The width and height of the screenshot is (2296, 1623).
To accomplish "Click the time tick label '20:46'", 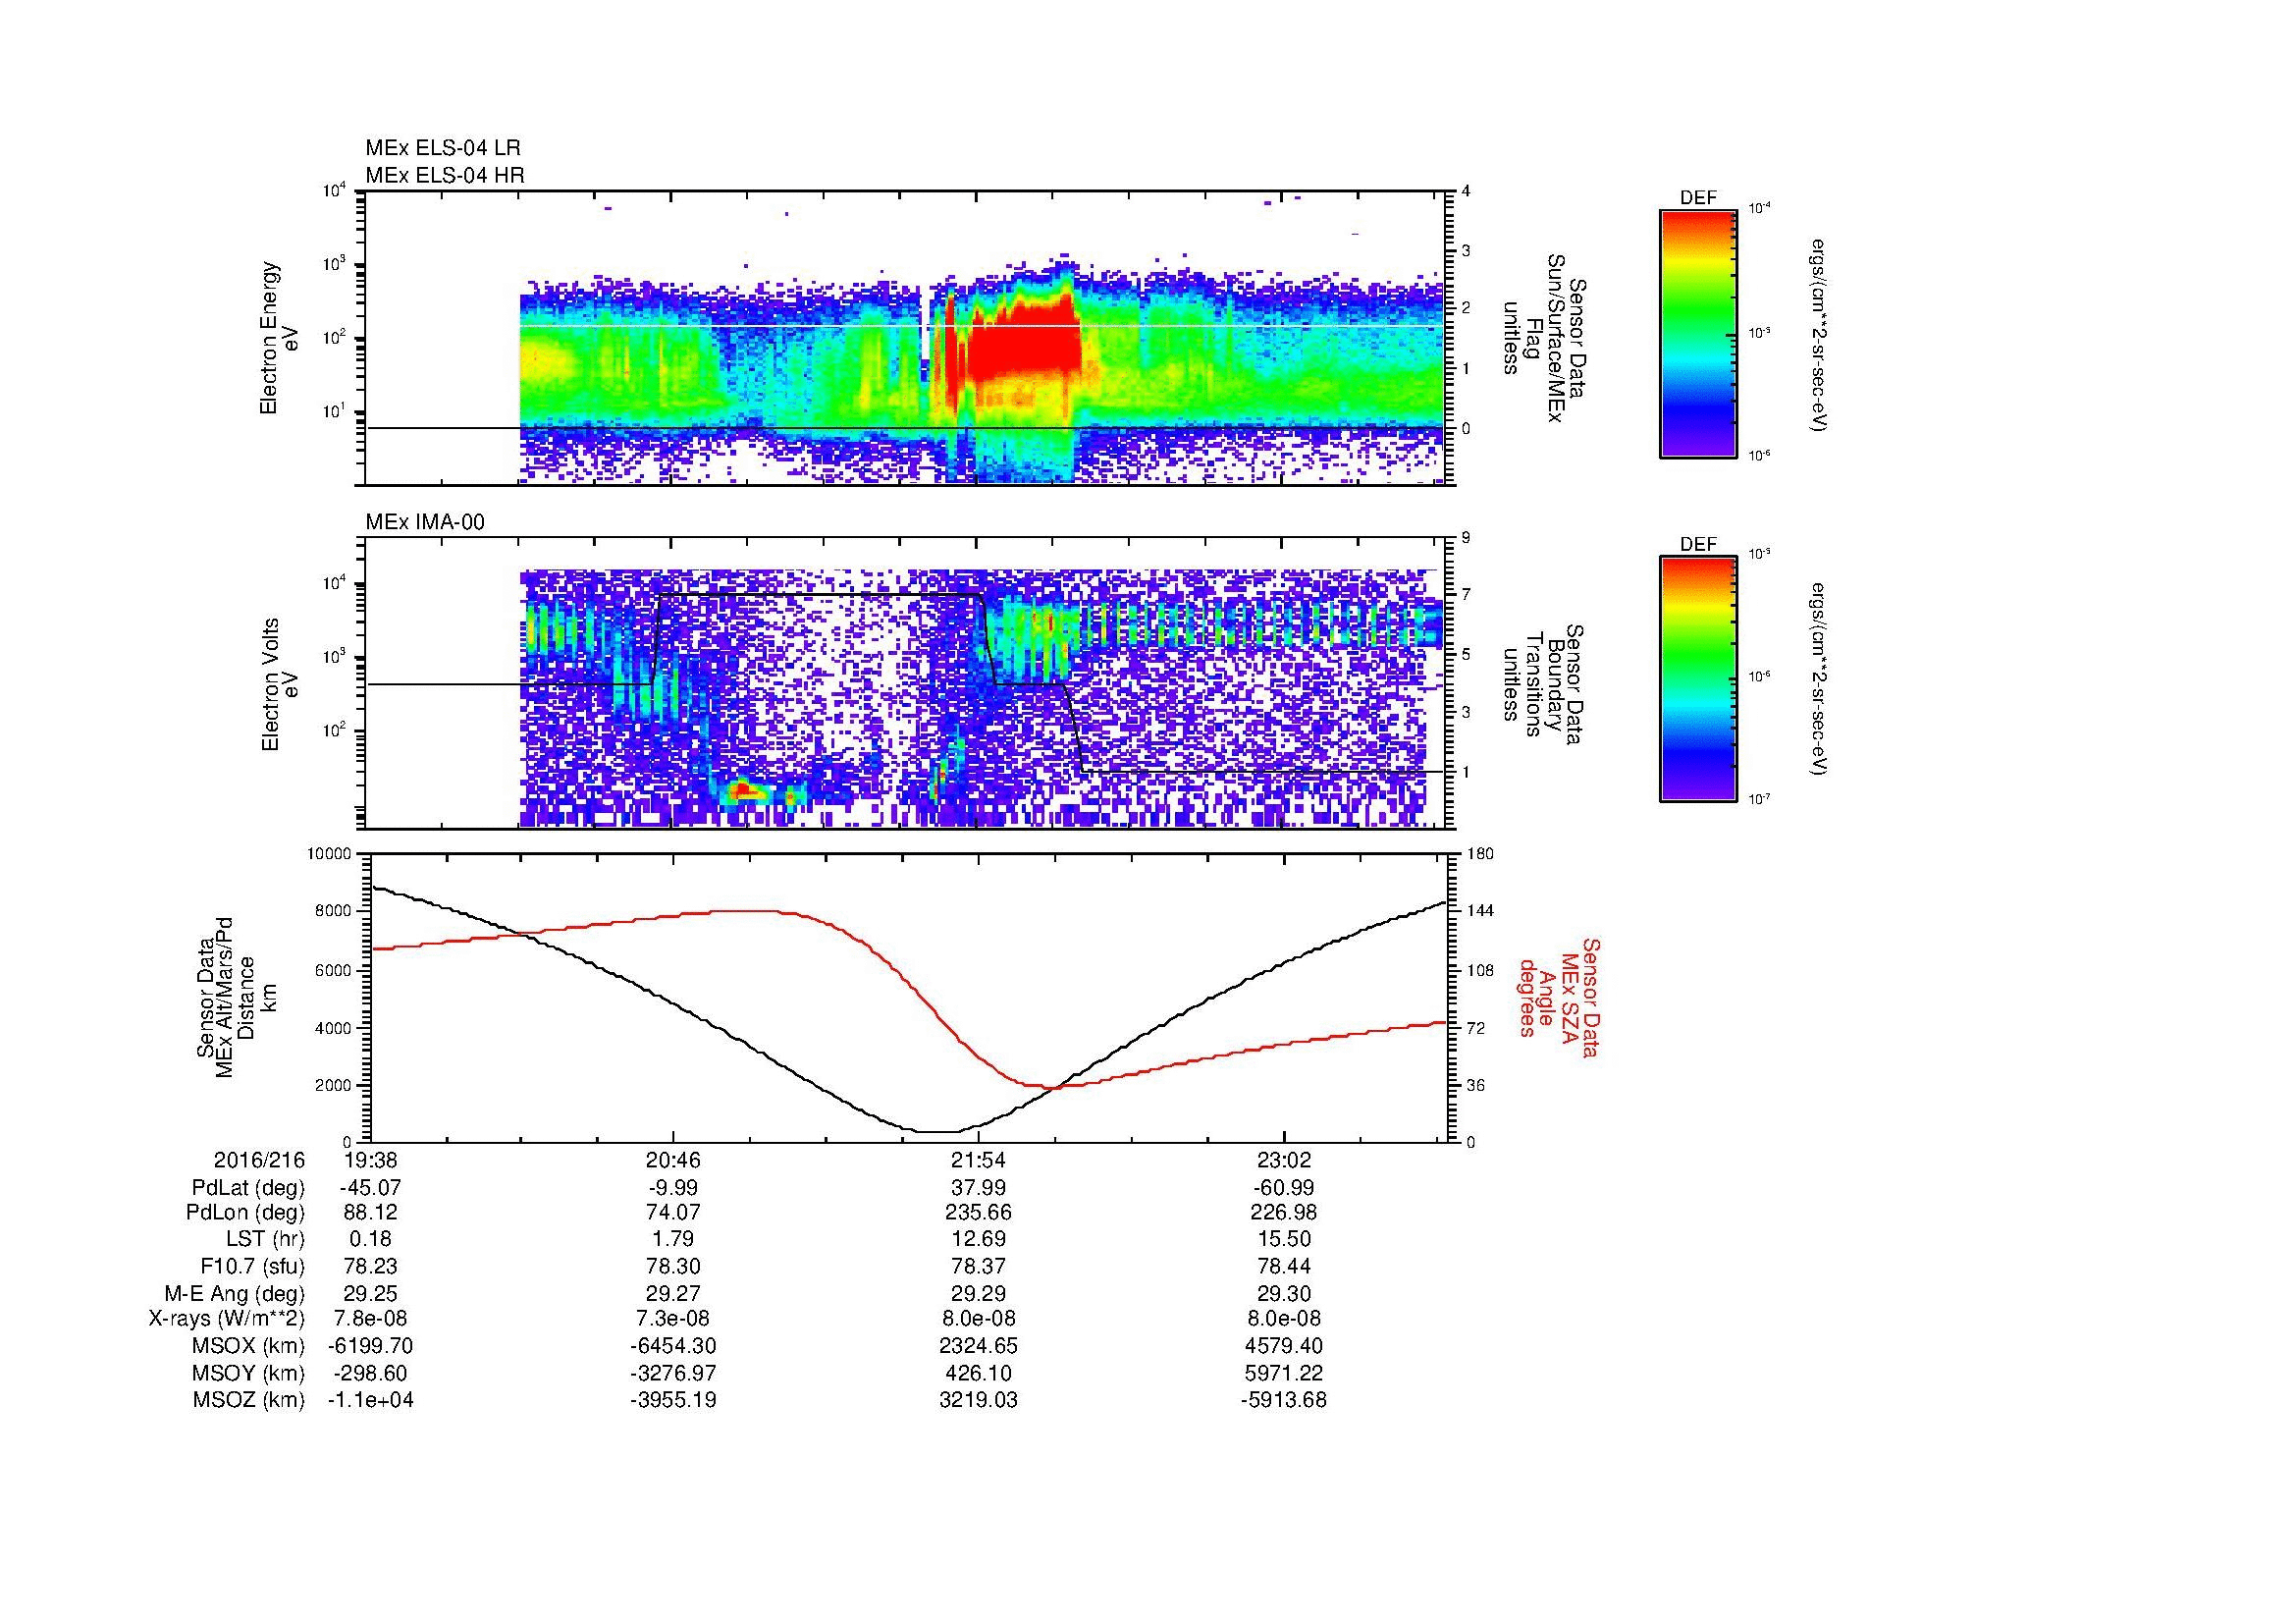I will tap(674, 1161).
